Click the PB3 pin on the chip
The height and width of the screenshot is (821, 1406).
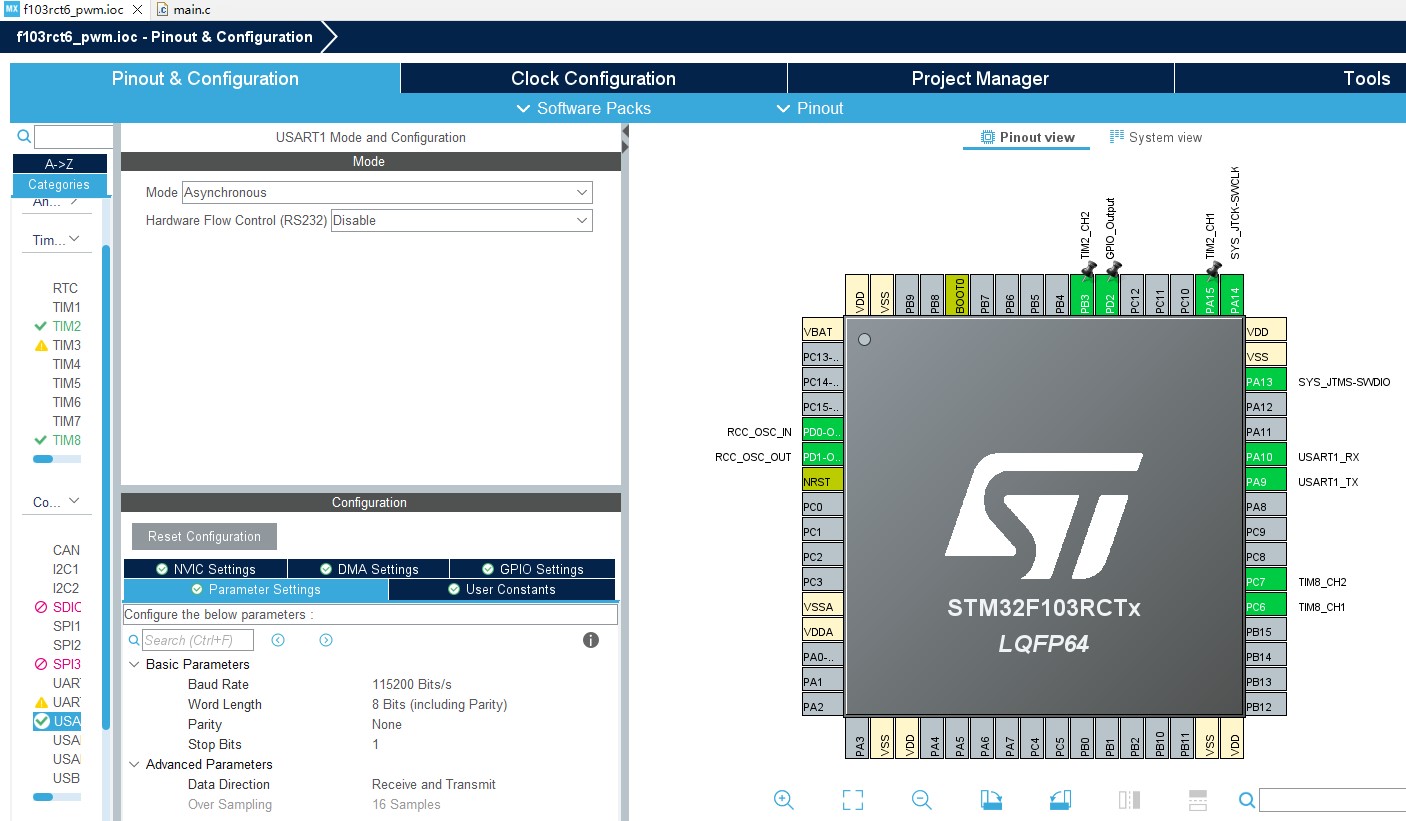pyautogui.click(x=1082, y=295)
